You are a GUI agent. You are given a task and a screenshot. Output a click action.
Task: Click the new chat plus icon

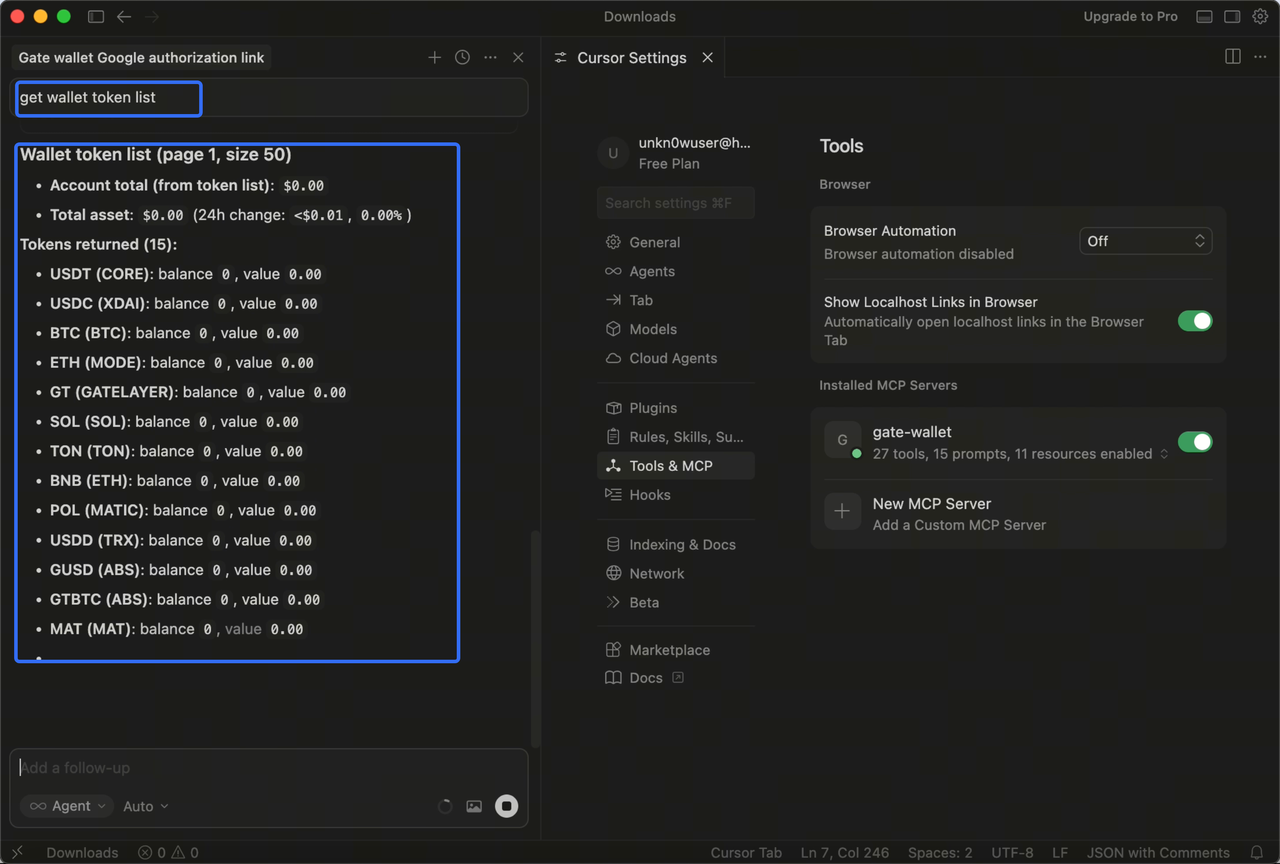[434, 58]
